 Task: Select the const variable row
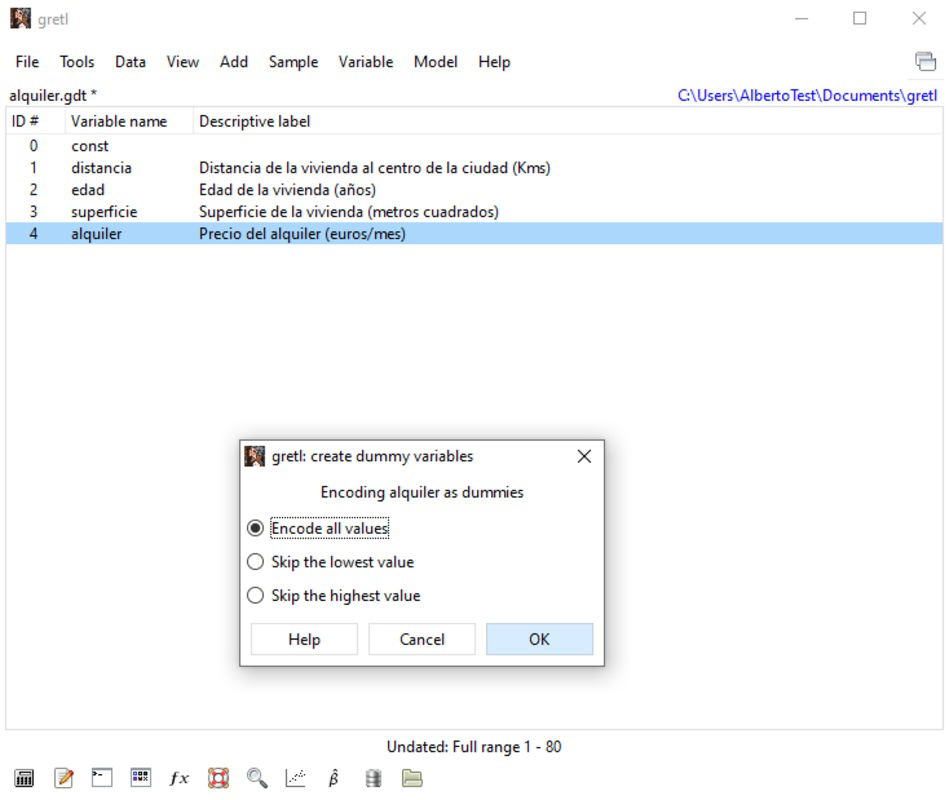coord(474,146)
